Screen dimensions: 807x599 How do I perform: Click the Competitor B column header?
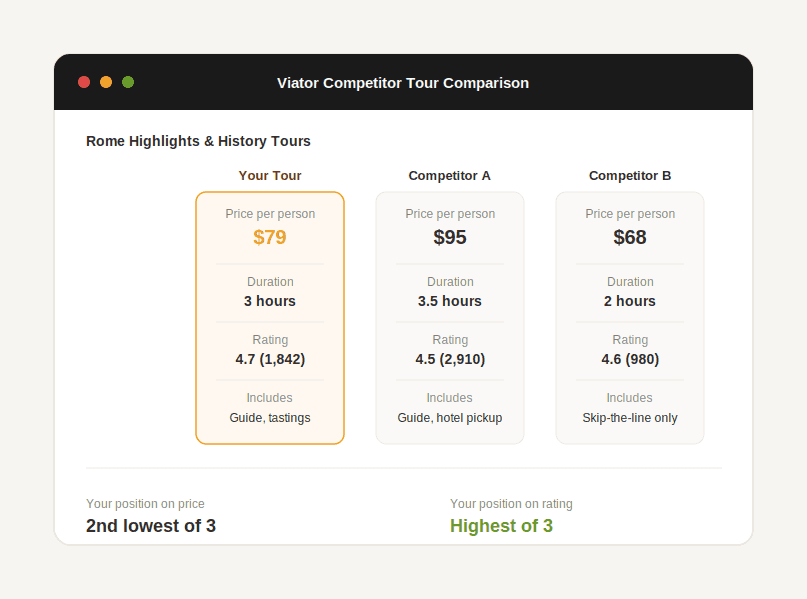click(630, 175)
